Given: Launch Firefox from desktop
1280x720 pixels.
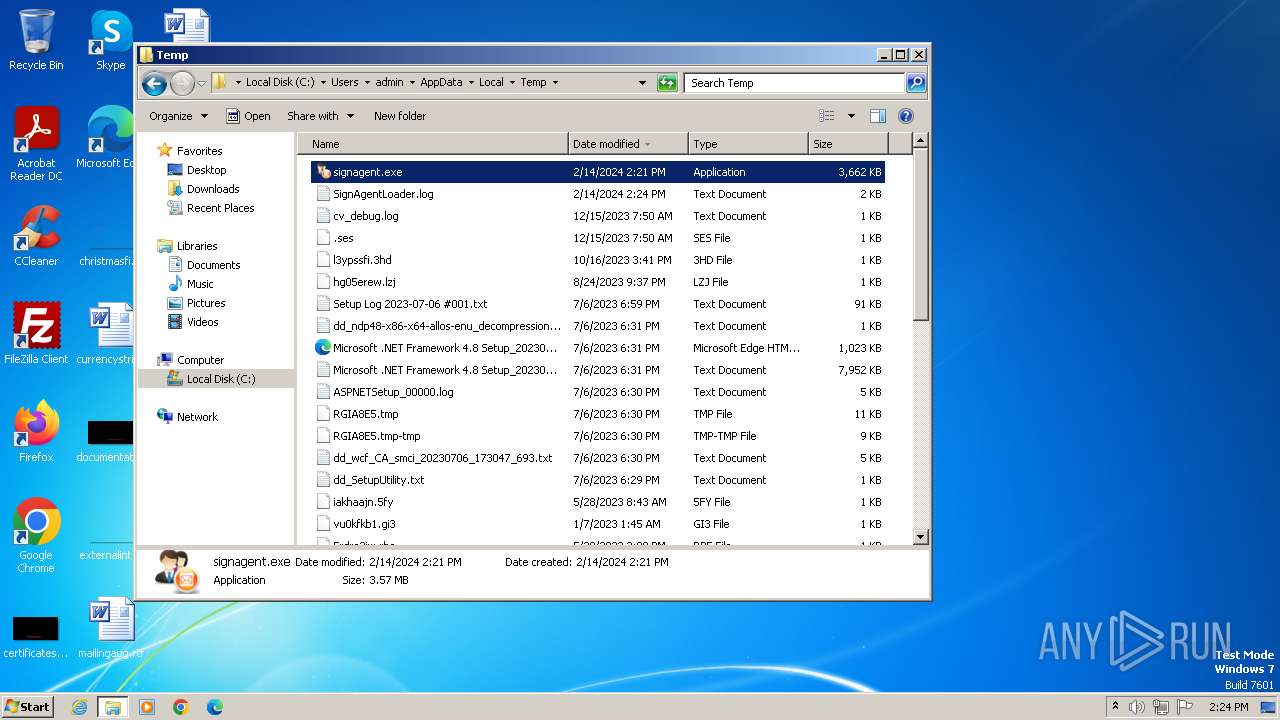Looking at the screenshot, I should coord(36,431).
